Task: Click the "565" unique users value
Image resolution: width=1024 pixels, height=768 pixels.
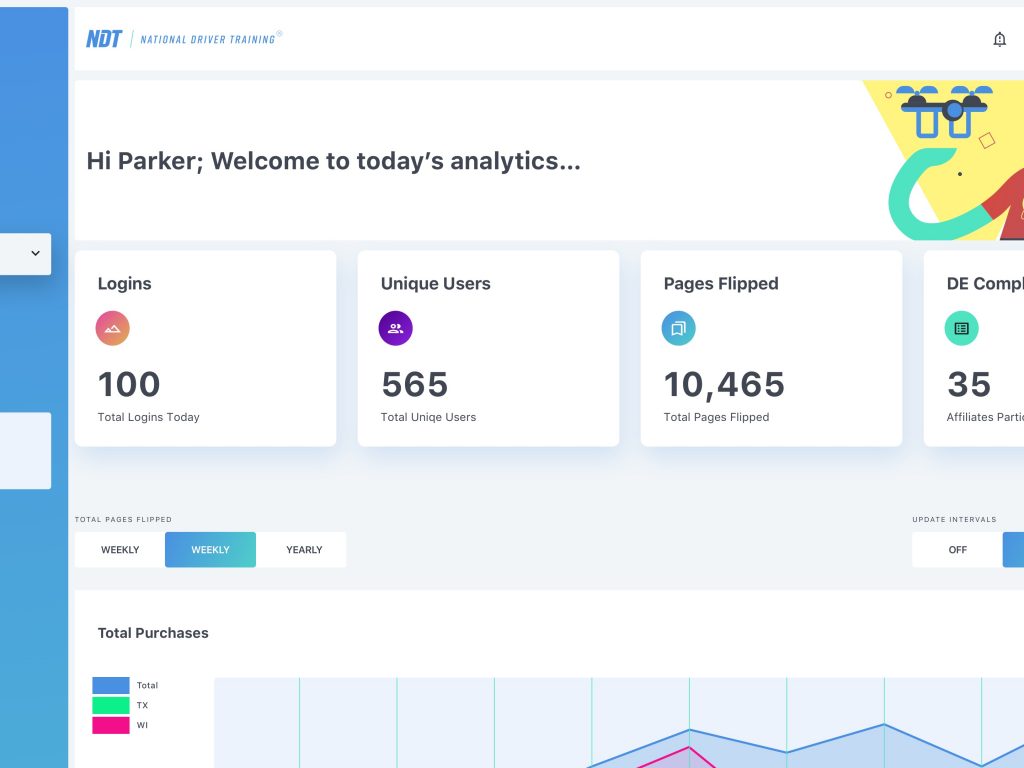Action: tap(415, 384)
